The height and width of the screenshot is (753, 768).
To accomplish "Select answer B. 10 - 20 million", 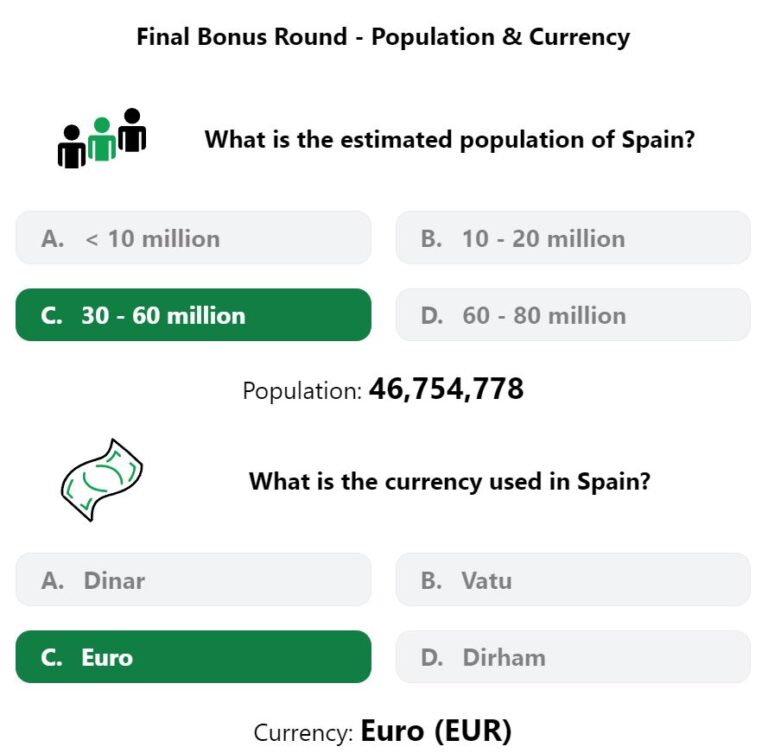I will tap(573, 238).
